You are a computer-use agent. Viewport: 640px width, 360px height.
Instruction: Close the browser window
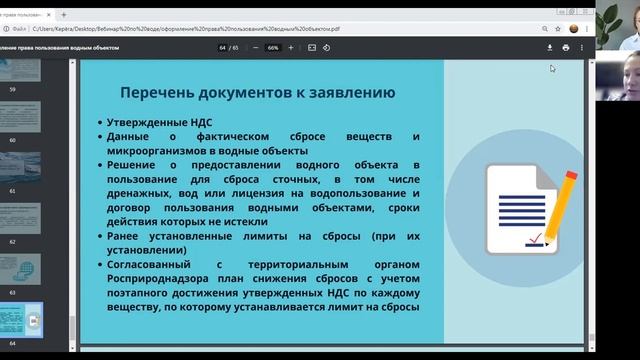coord(586,12)
